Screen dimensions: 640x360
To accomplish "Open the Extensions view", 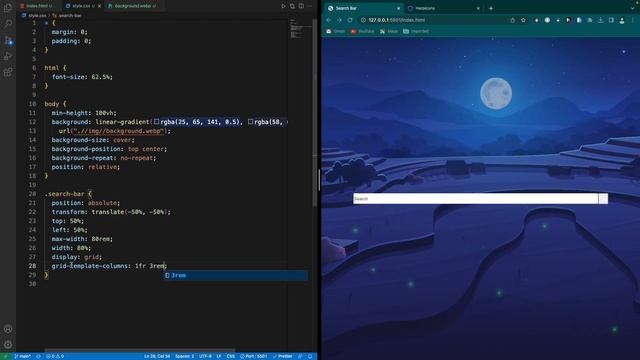I will [x=8, y=72].
